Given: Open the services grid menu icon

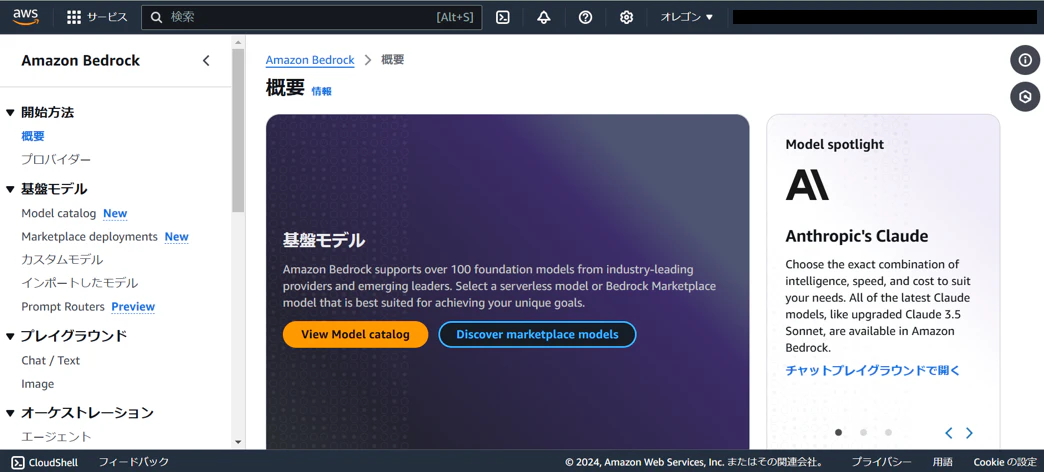Looking at the screenshot, I should (74, 17).
